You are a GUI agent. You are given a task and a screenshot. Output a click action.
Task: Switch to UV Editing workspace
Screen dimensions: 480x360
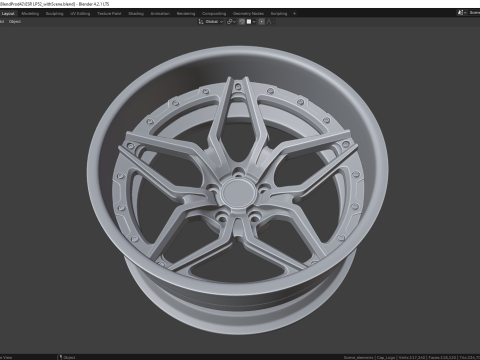point(80,14)
